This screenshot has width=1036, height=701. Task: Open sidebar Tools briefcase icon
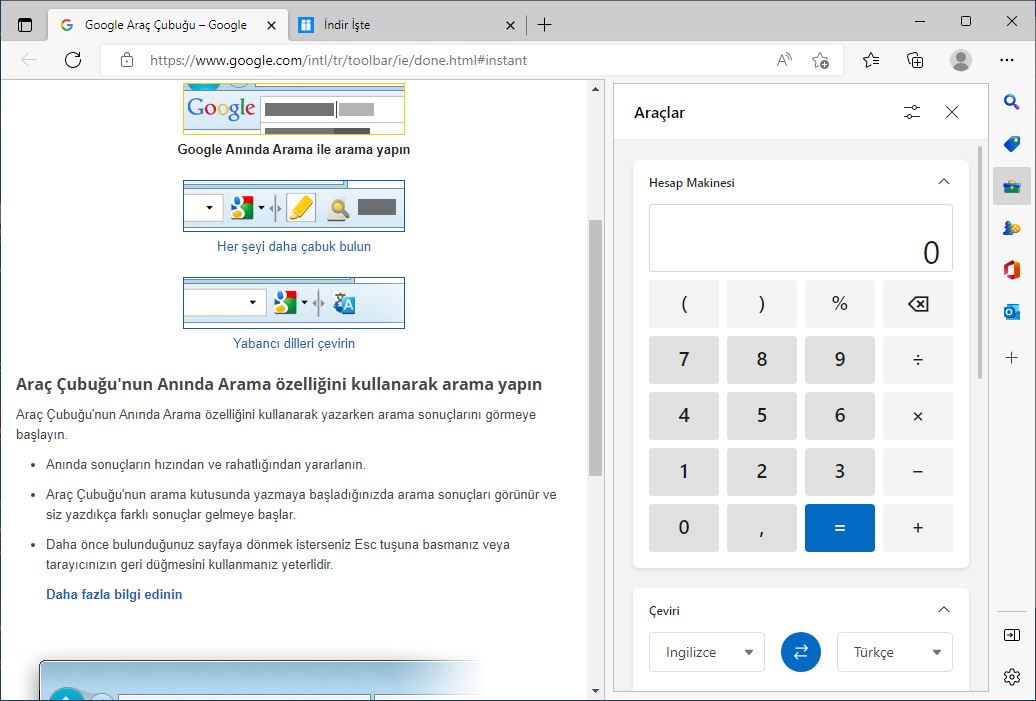[x=1012, y=186]
